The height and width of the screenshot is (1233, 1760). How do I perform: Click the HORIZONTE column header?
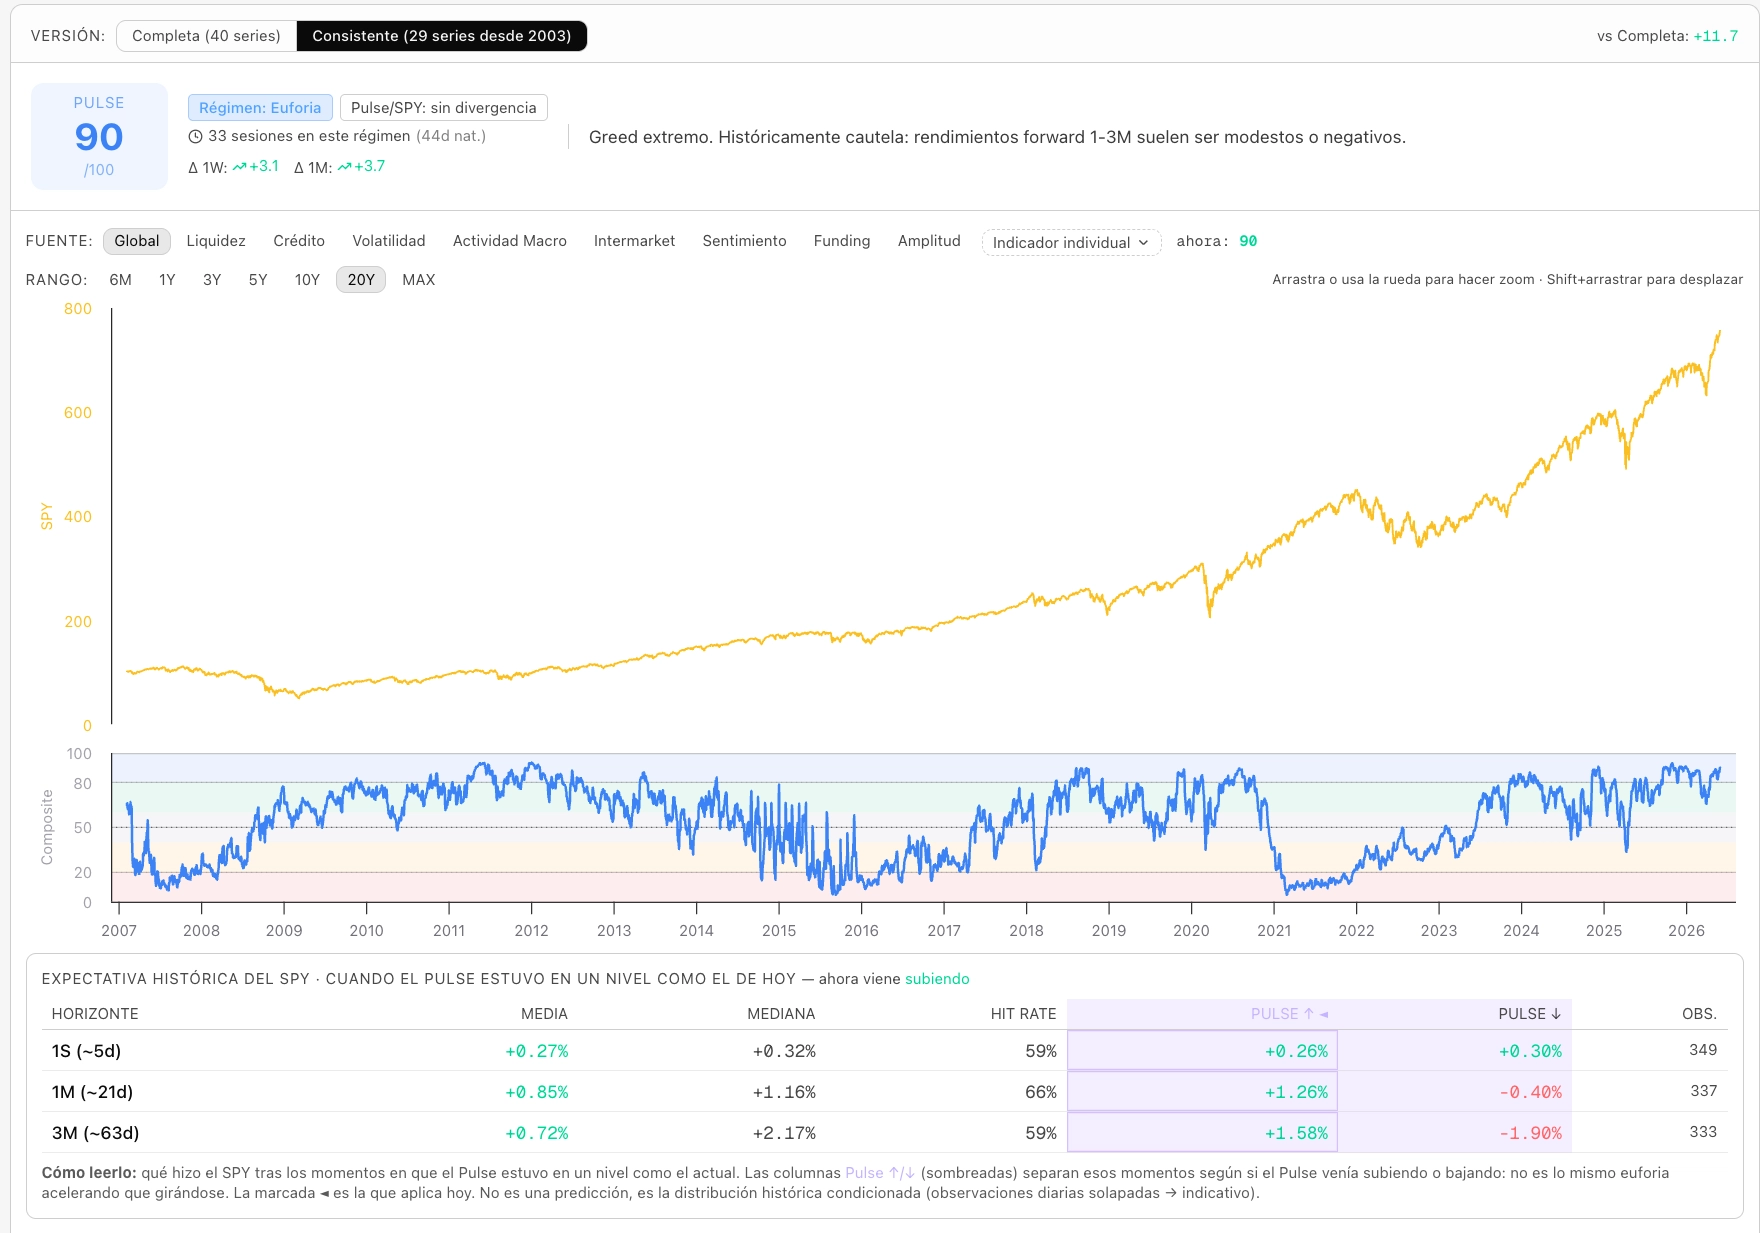click(95, 1014)
